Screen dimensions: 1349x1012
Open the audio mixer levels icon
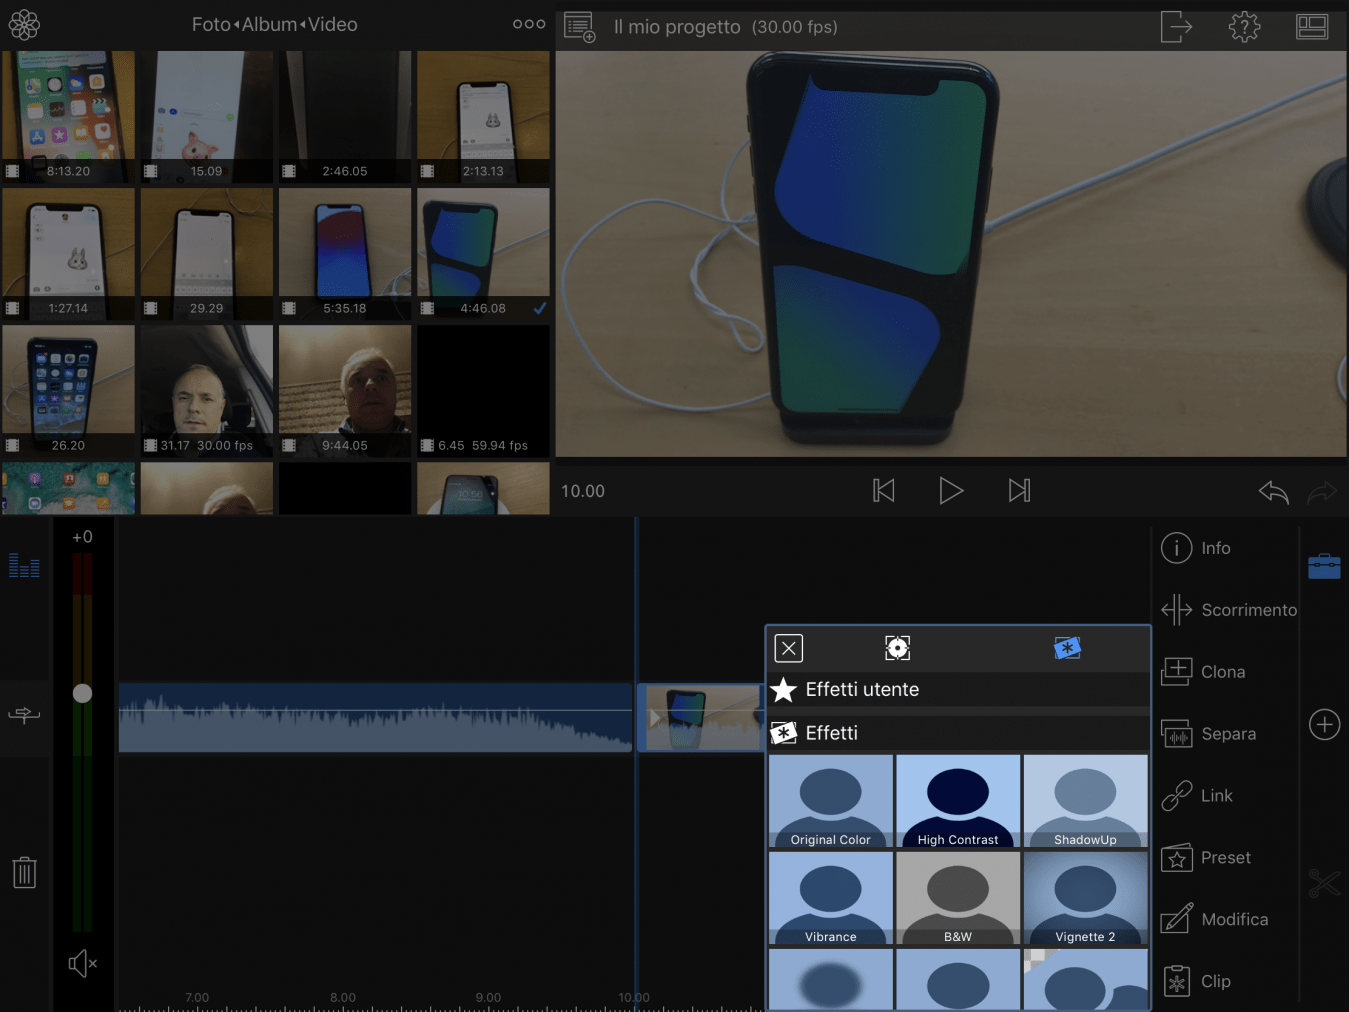[x=24, y=566]
